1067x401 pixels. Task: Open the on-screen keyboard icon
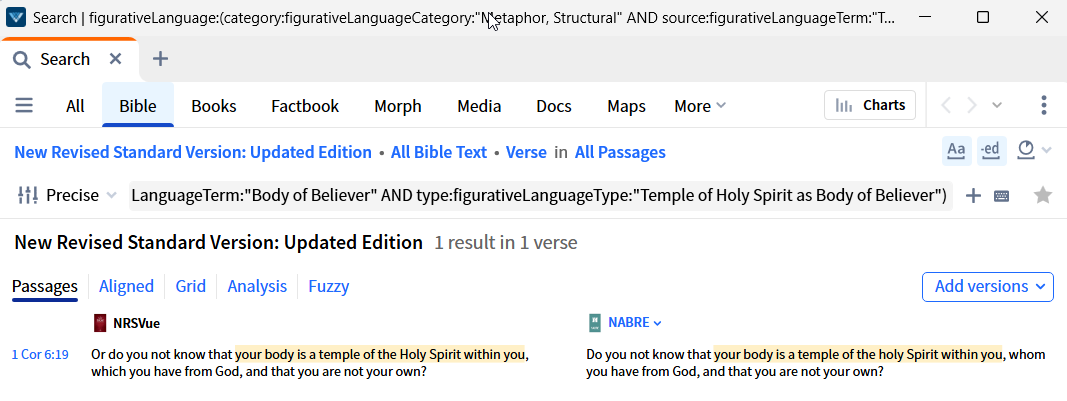tap(1001, 196)
